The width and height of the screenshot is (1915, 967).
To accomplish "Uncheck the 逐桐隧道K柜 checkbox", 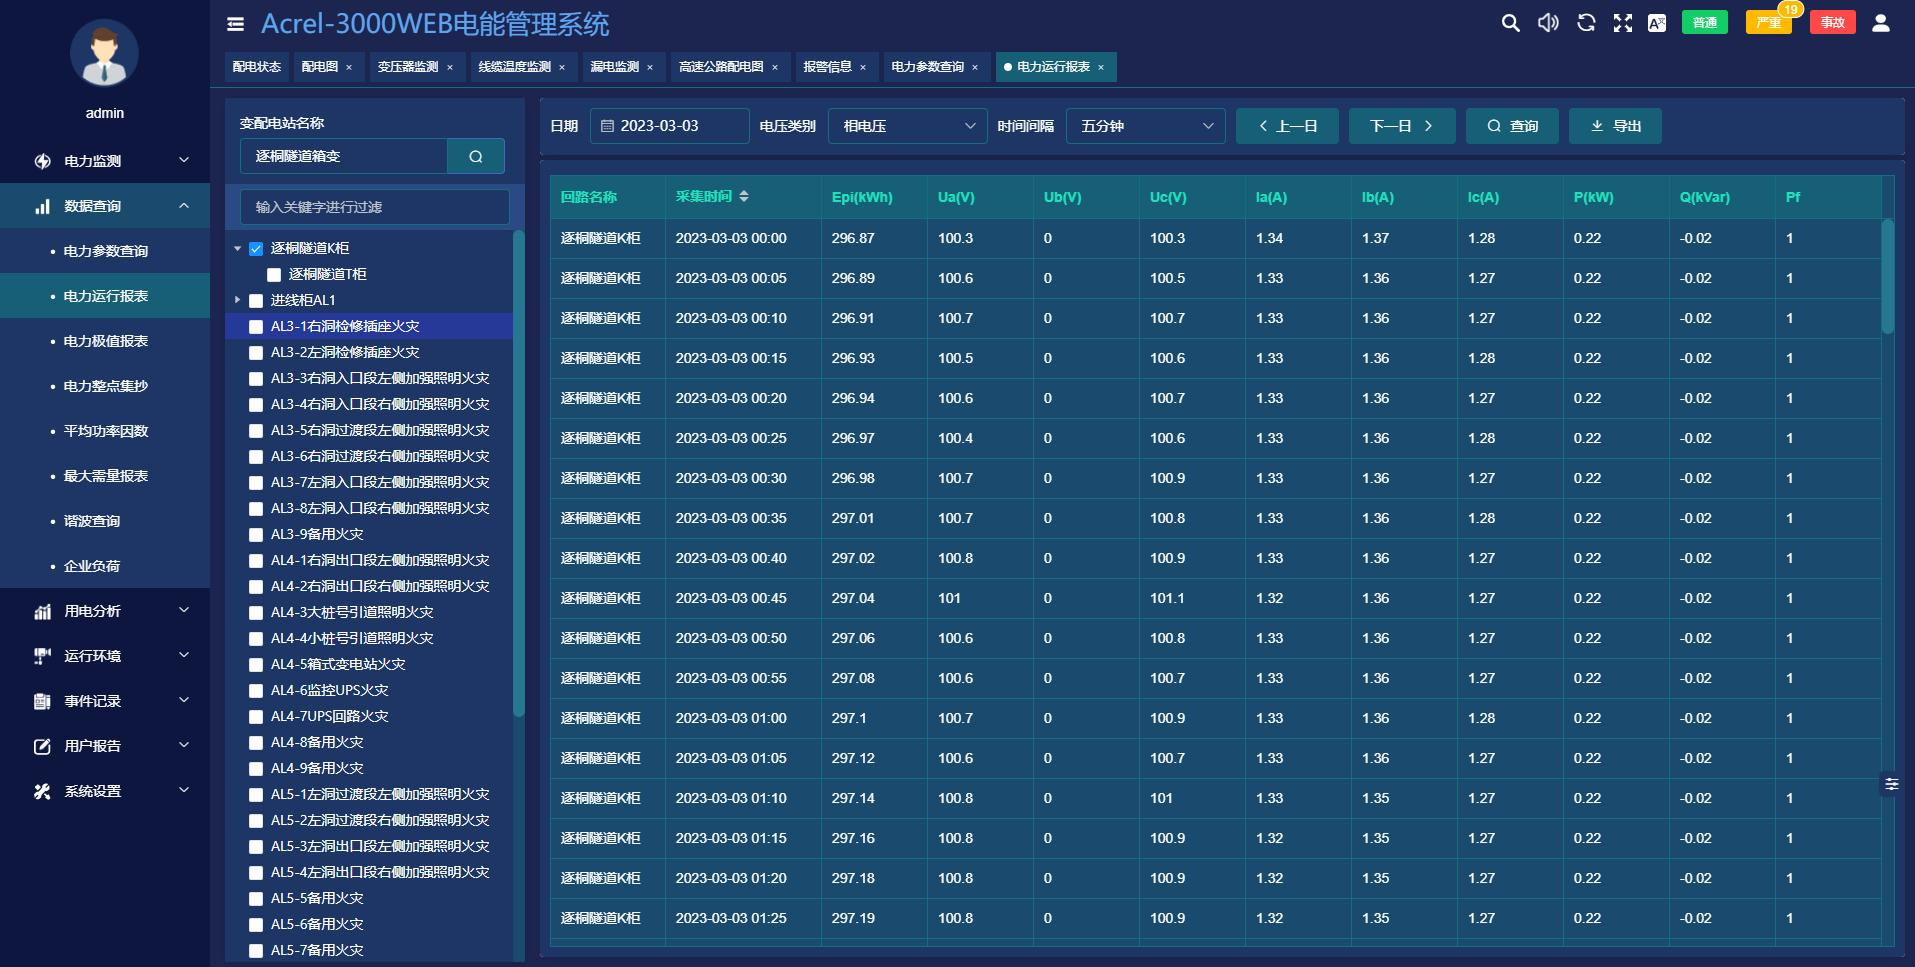I will [x=256, y=249].
